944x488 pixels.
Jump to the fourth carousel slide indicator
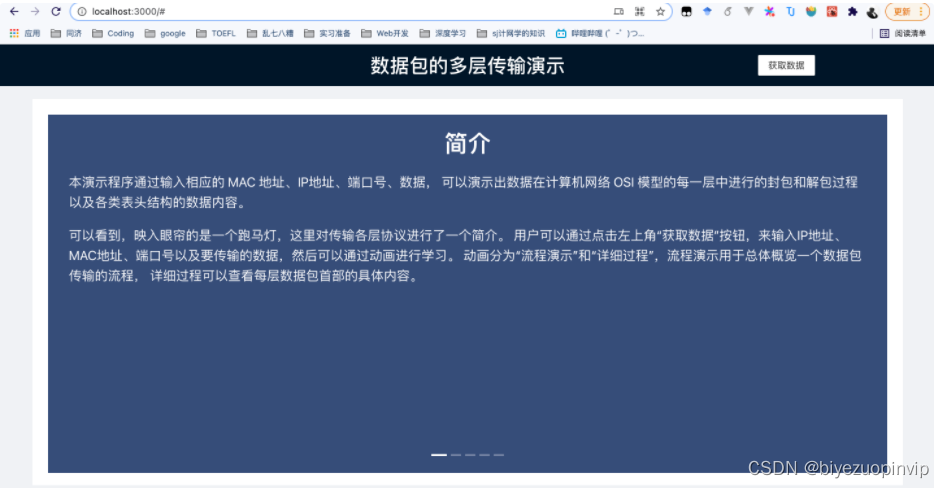pyautogui.click(x=485, y=455)
